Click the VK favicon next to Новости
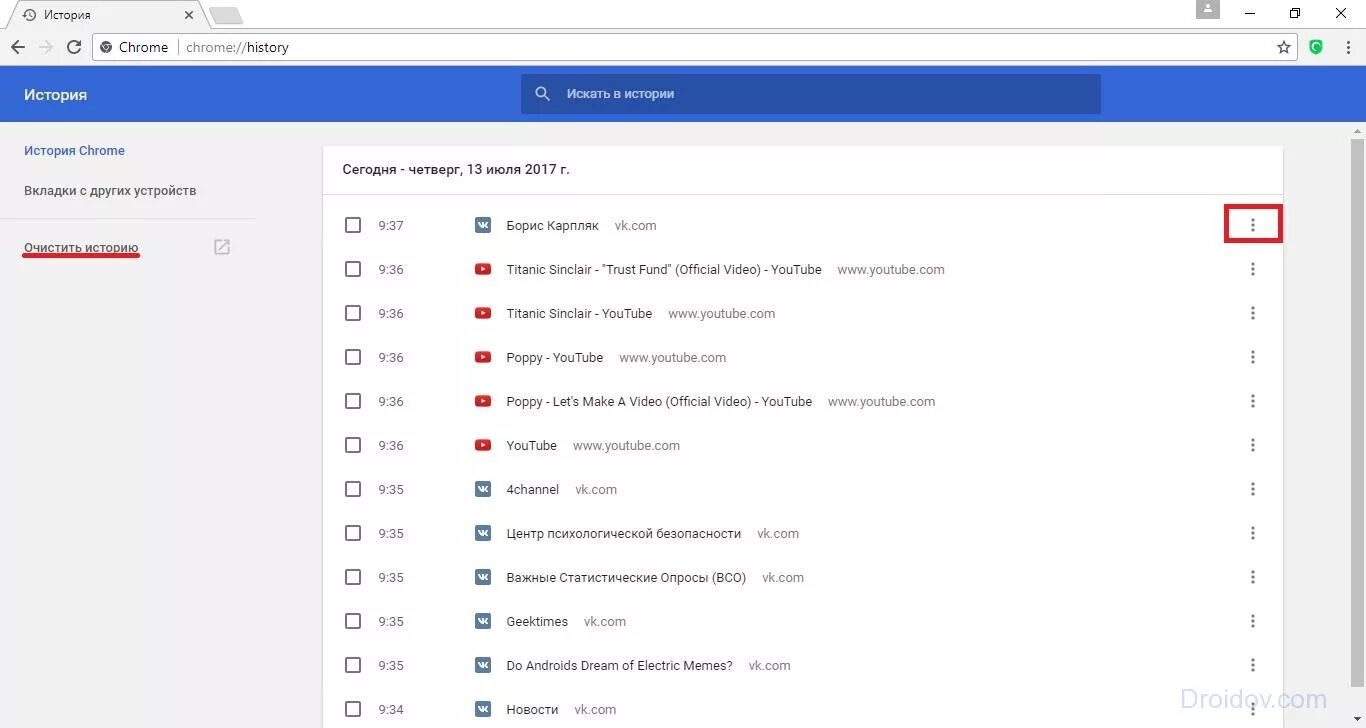Screen dimensions: 1366x728 coord(483,709)
